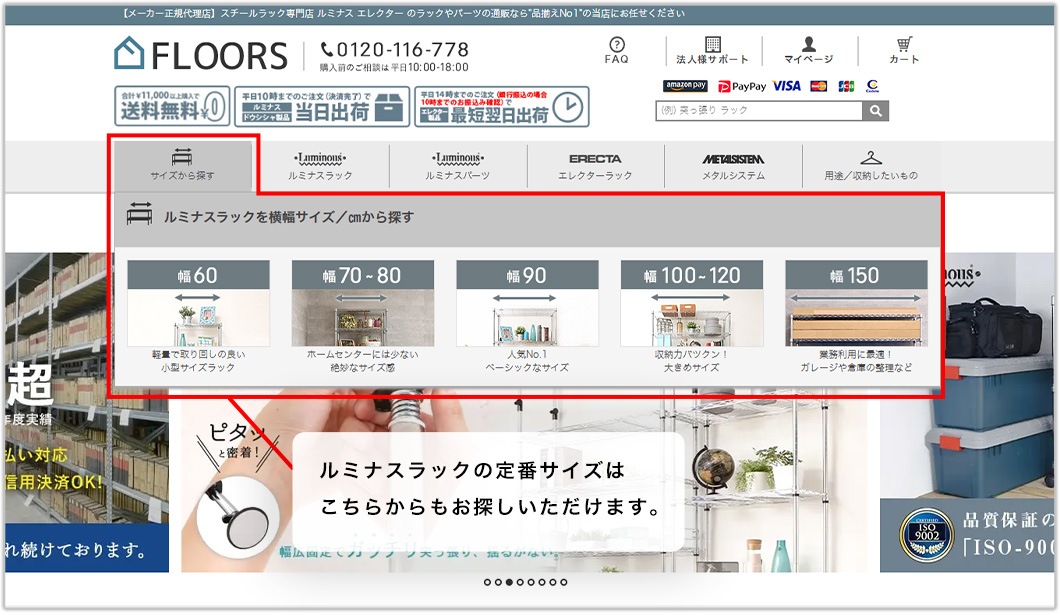Screen dimensions: 1060x615
Task: Choose the 幅90 rack size card
Action: [527, 317]
